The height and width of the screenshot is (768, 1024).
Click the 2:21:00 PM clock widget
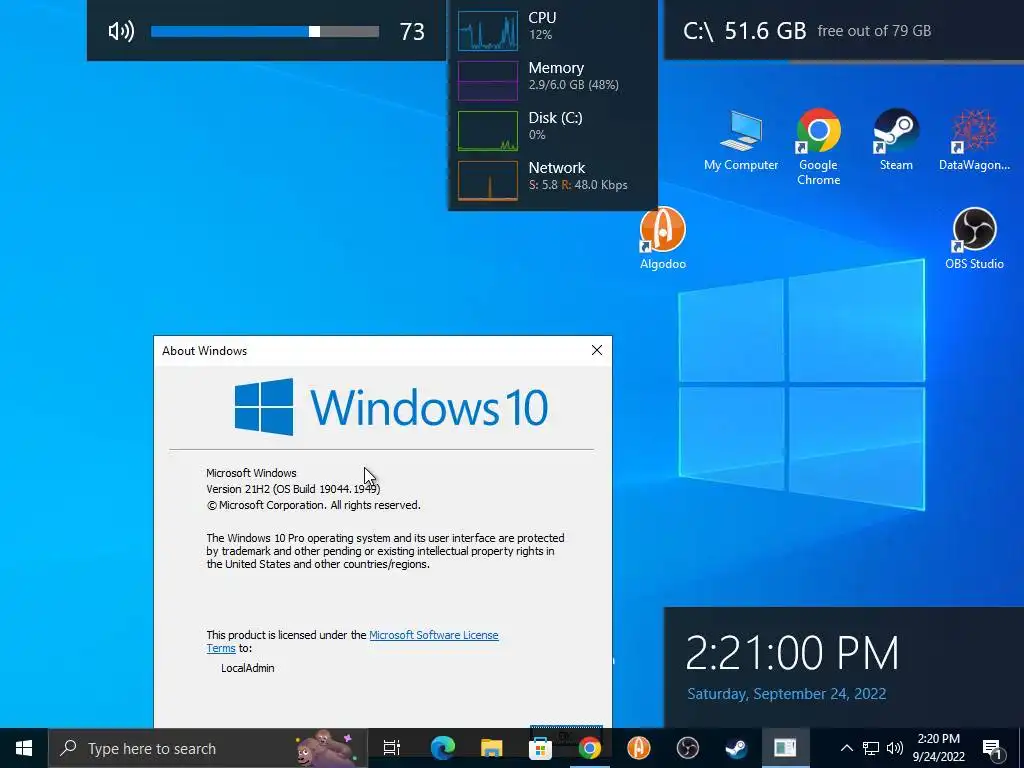[792, 652]
